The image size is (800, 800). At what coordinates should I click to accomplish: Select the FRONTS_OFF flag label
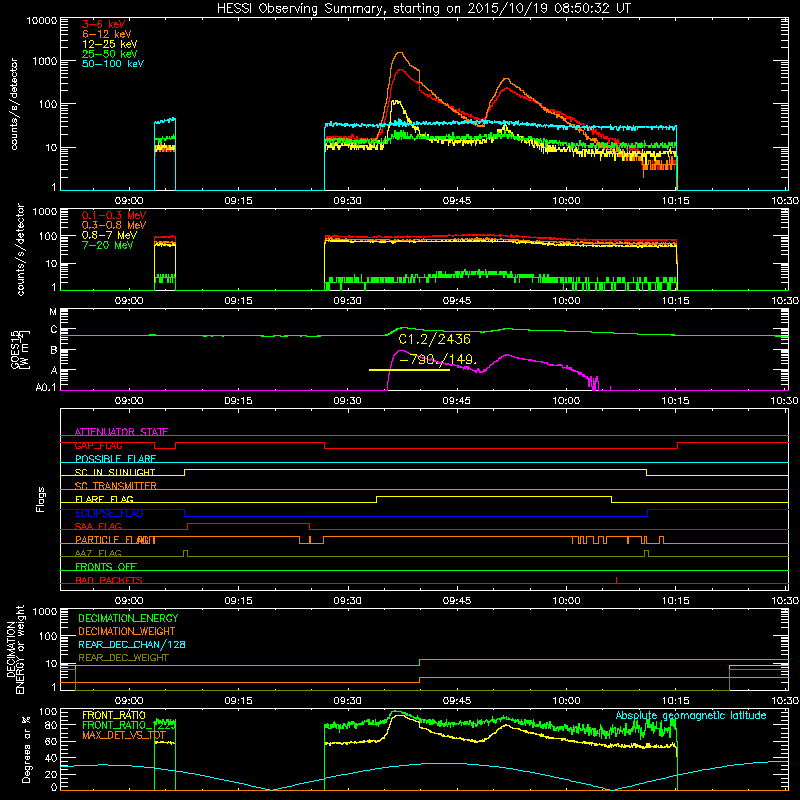pos(106,567)
